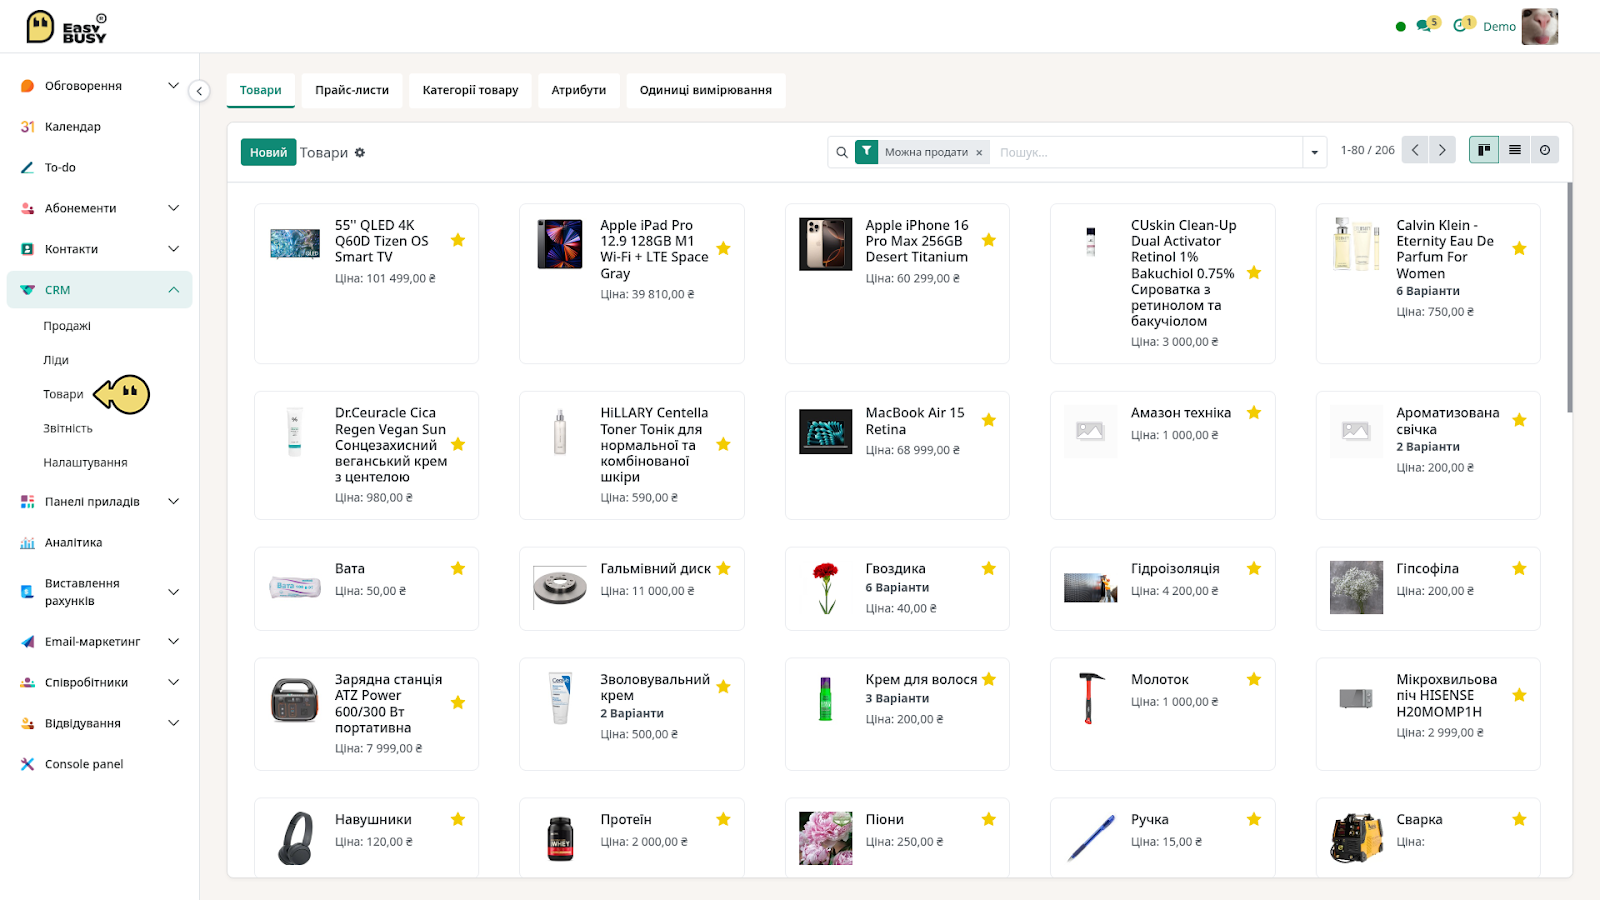
Task: Collapse the sidebar with the arrow button
Action: point(200,91)
